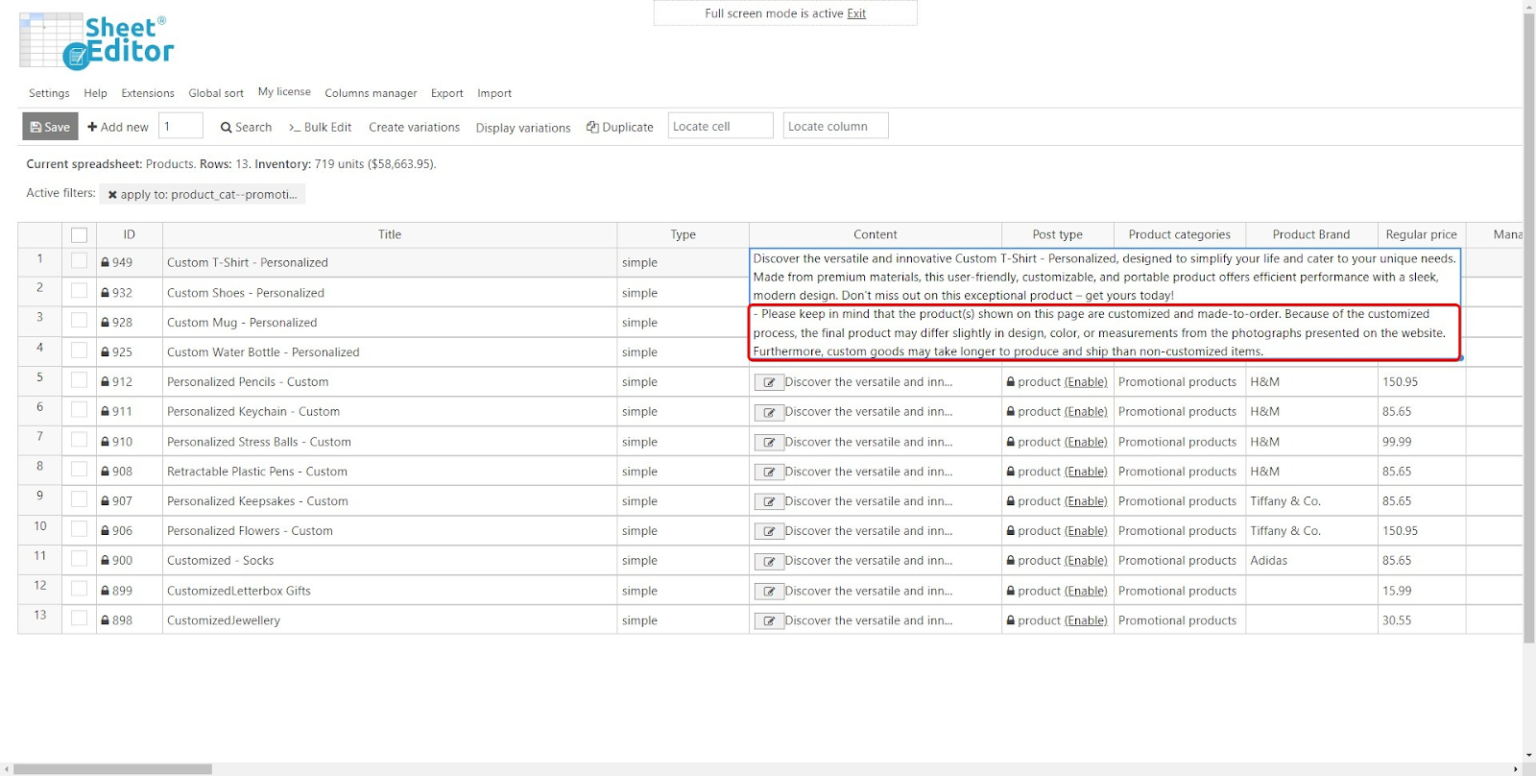Click Enable link for Personalized Keychain post type
This screenshot has width=1536, height=776.
(1088, 412)
